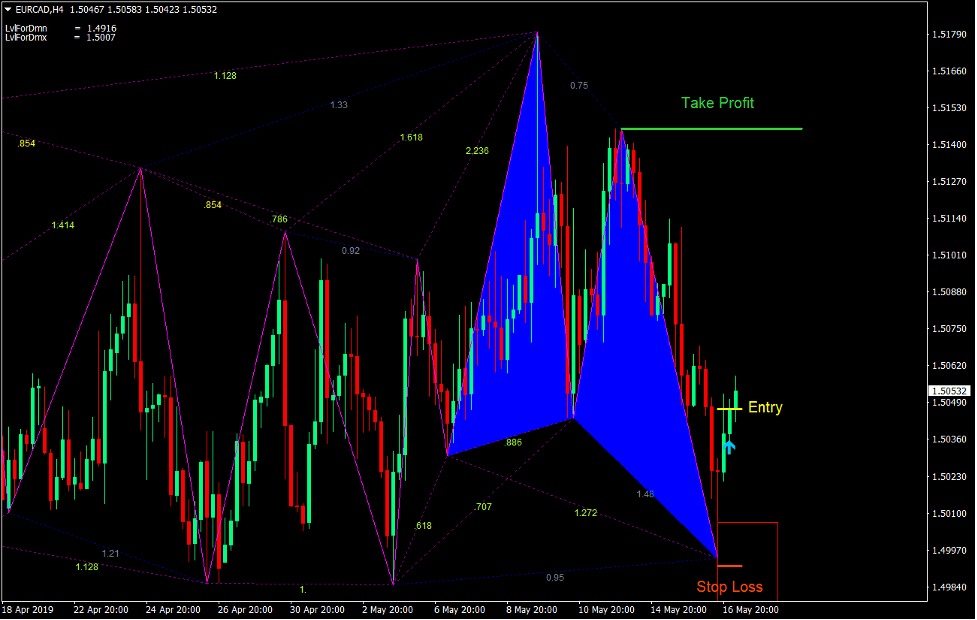The height and width of the screenshot is (620, 977).
Task: Select the LvlForDmn indicator label
Action: click(x=25, y=26)
